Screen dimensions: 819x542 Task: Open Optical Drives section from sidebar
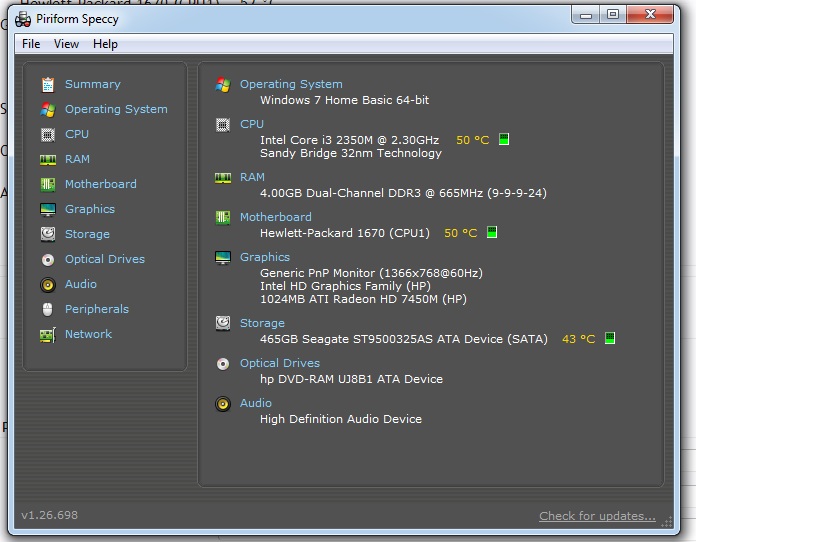click(x=104, y=260)
